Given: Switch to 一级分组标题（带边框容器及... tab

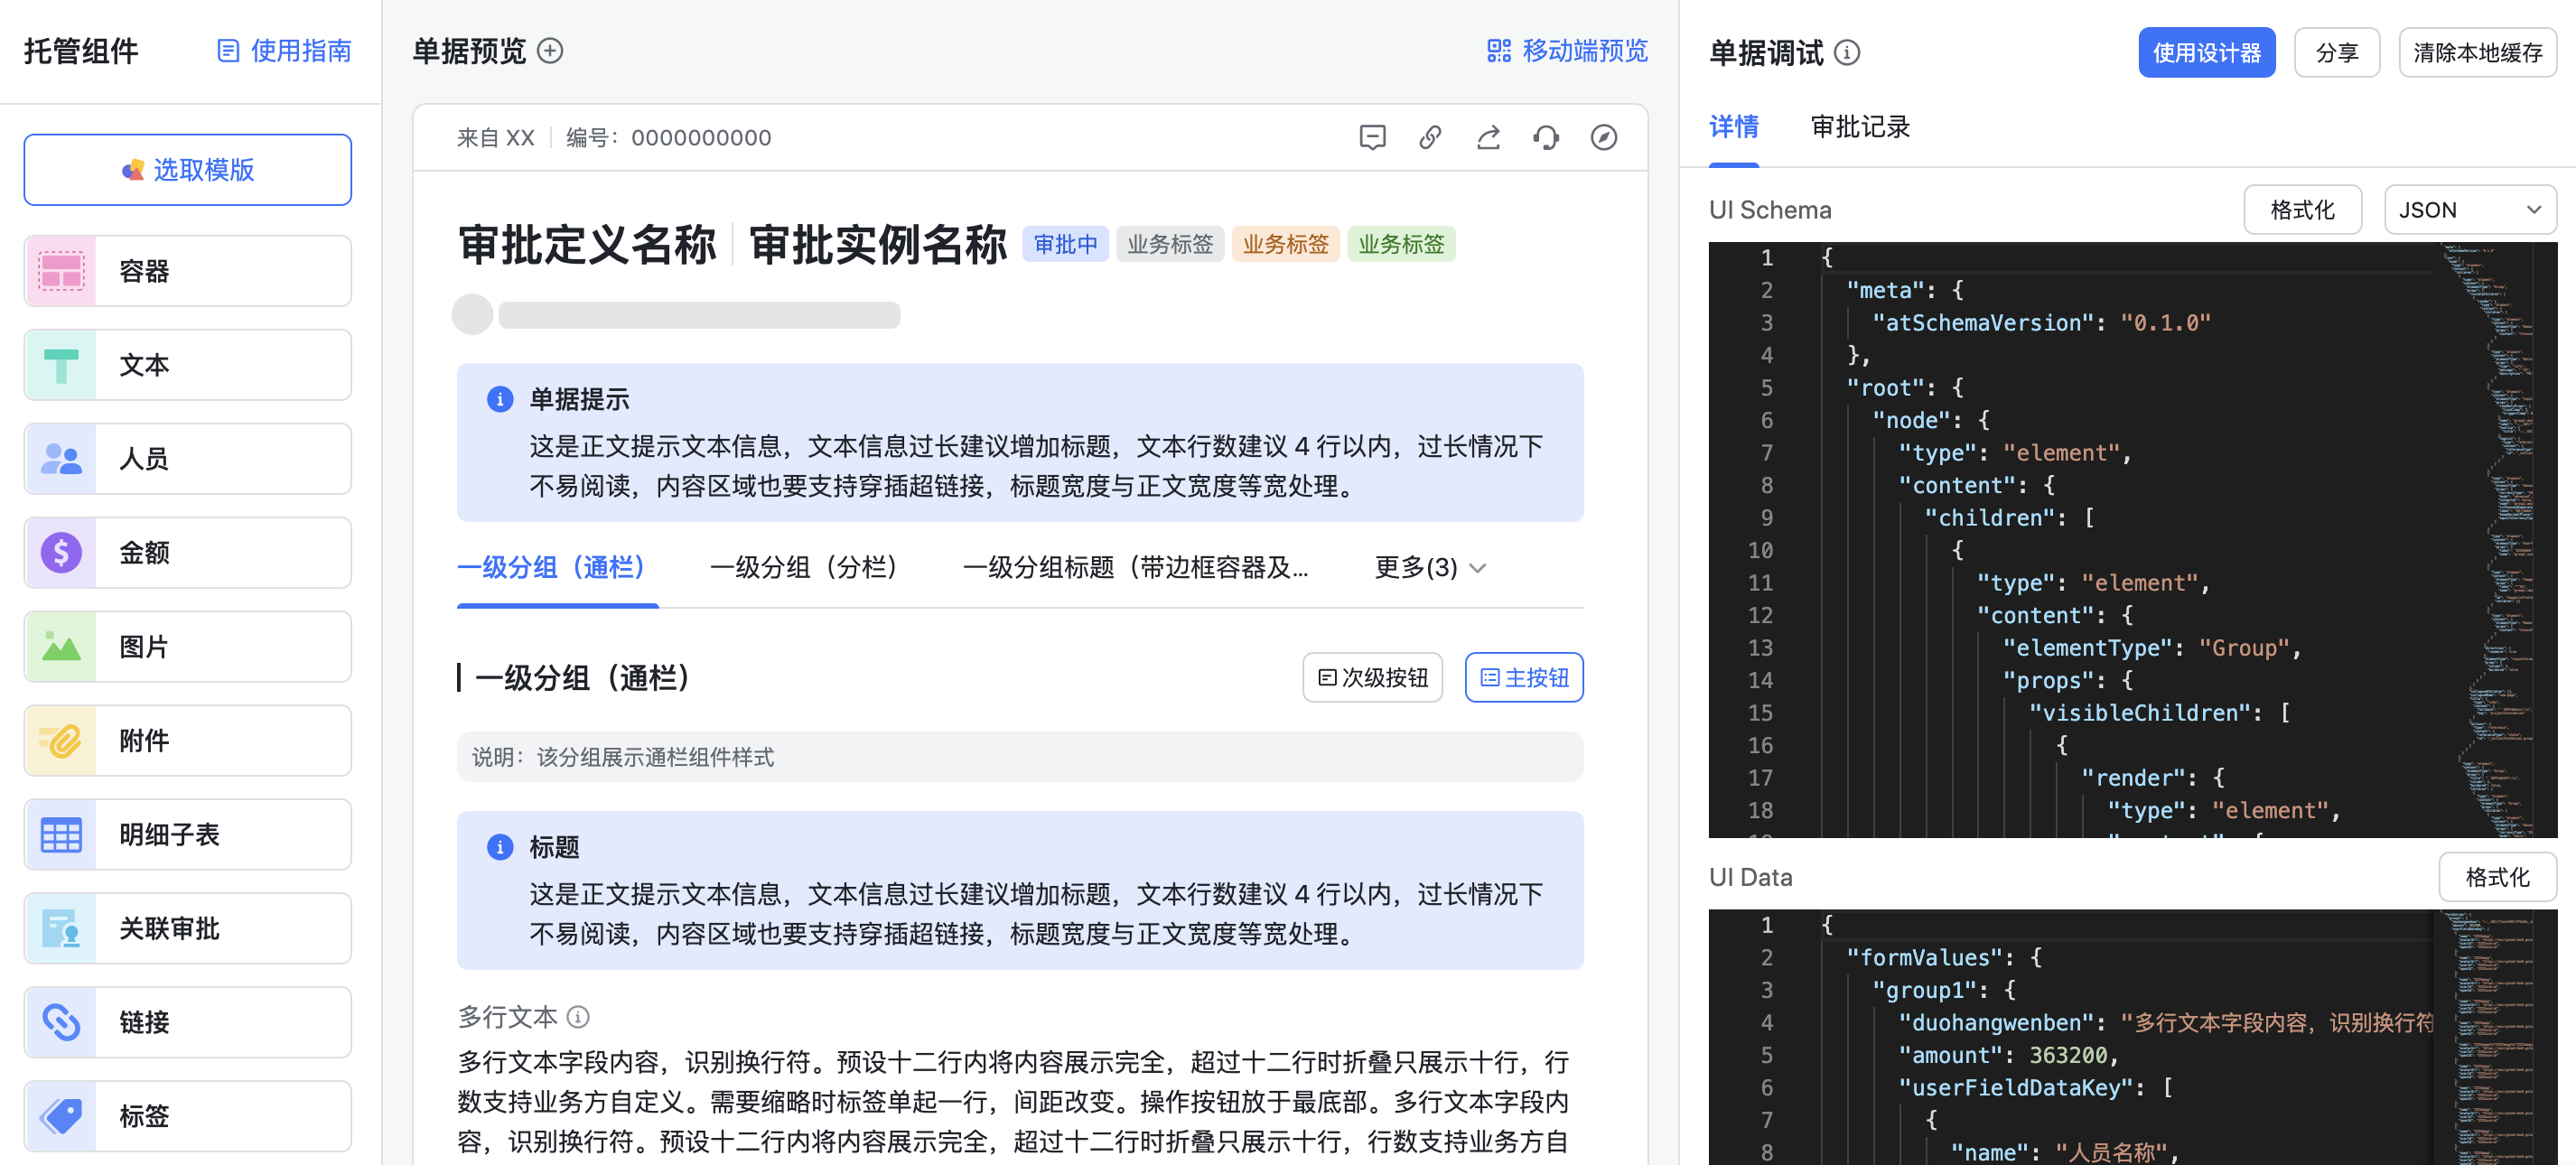Looking at the screenshot, I should pos(1135,568).
